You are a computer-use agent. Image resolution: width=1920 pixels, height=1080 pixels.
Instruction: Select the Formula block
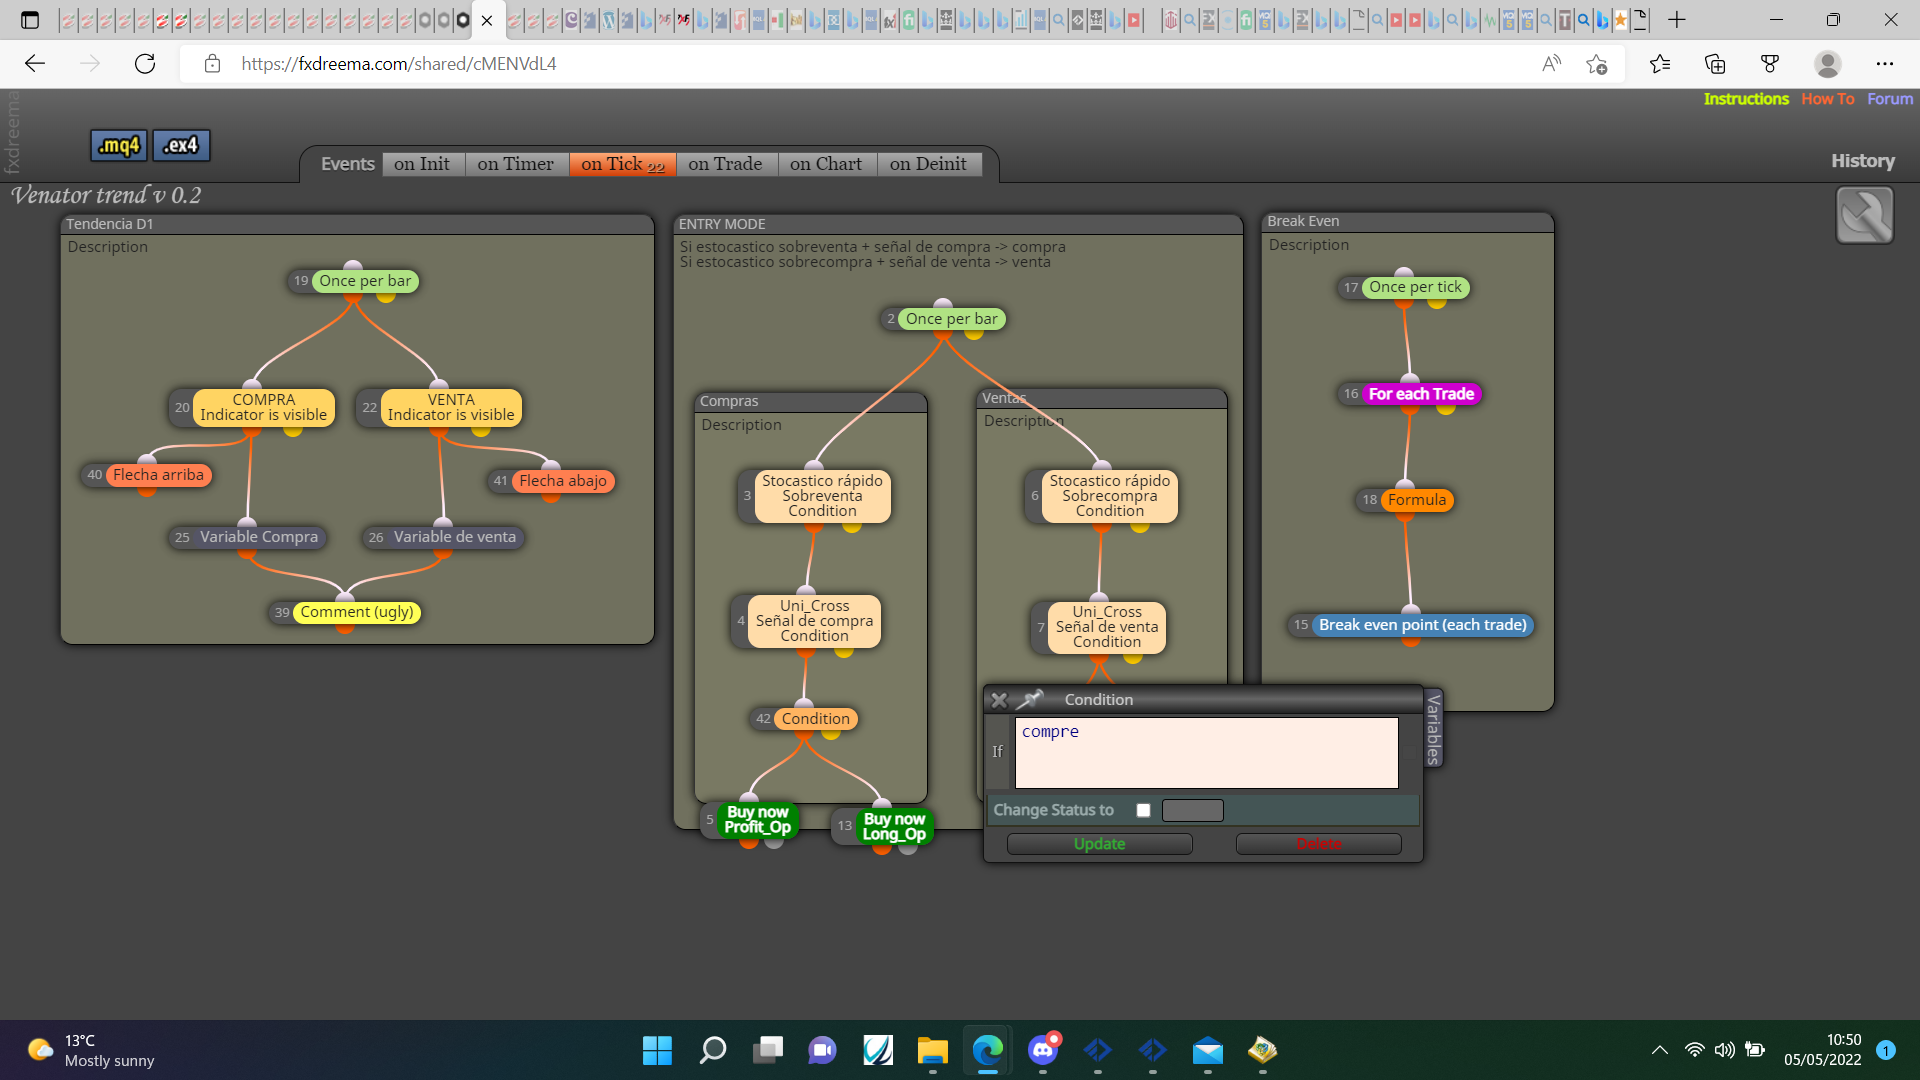click(1417, 500)
